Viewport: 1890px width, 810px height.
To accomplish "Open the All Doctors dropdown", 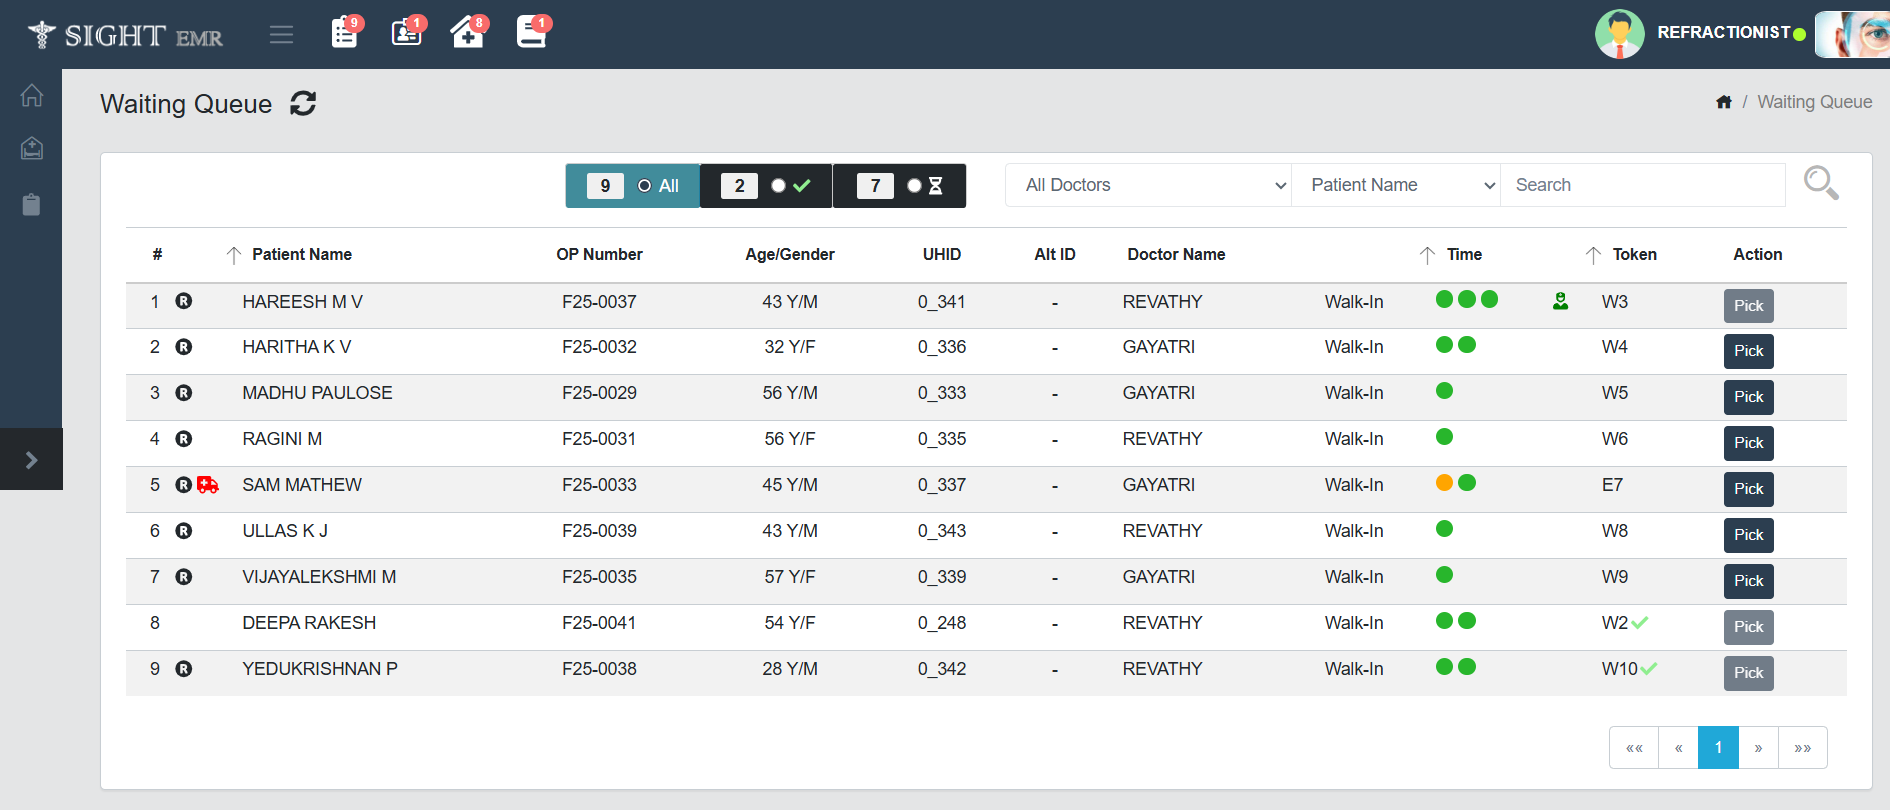I will pyautogui.click(x=1148, y=185).
